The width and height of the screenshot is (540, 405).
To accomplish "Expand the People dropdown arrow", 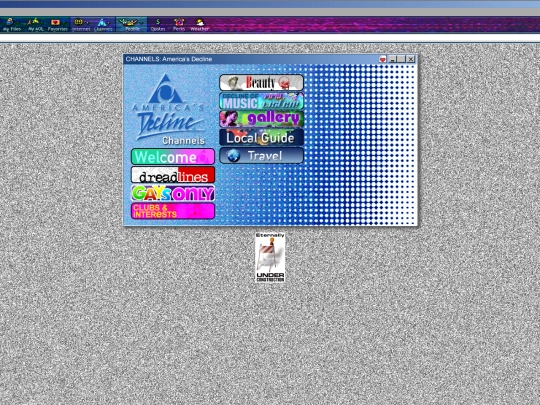I will 141,22.
